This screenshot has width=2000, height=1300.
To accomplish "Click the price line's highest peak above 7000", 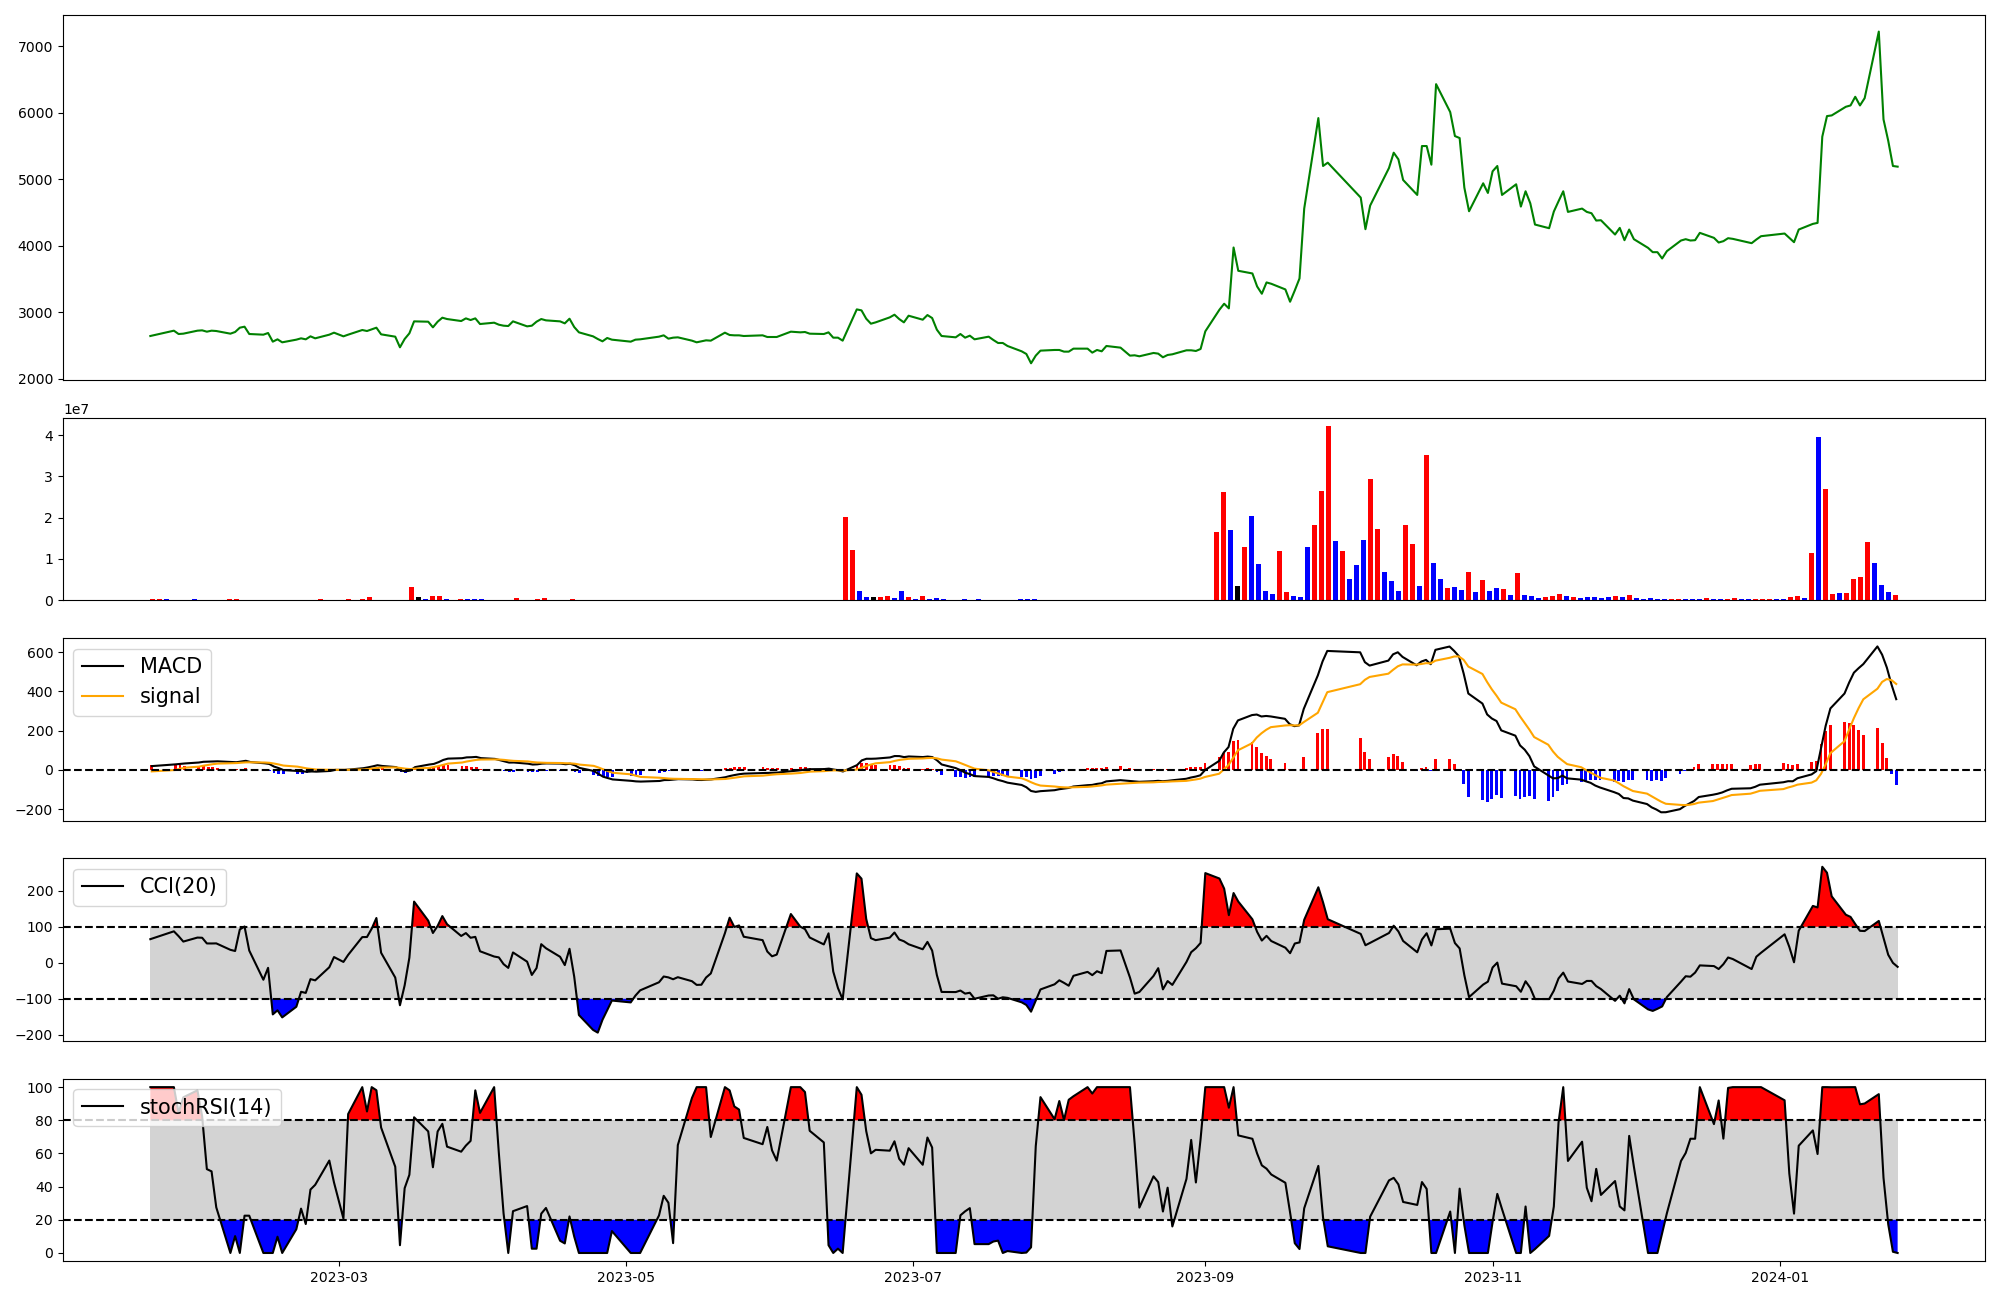I will pos(1878,32).
